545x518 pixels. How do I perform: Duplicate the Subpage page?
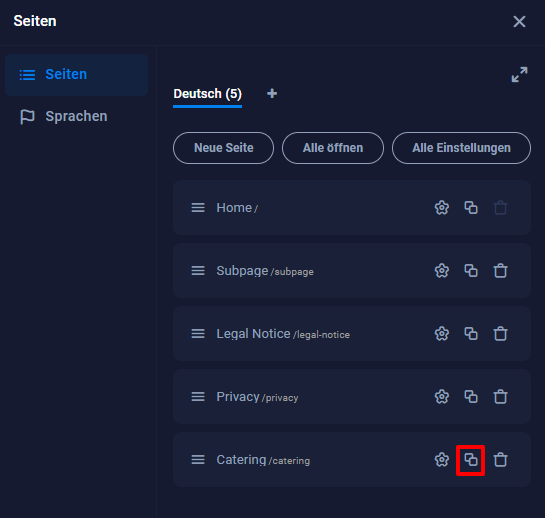pos(471,271)
